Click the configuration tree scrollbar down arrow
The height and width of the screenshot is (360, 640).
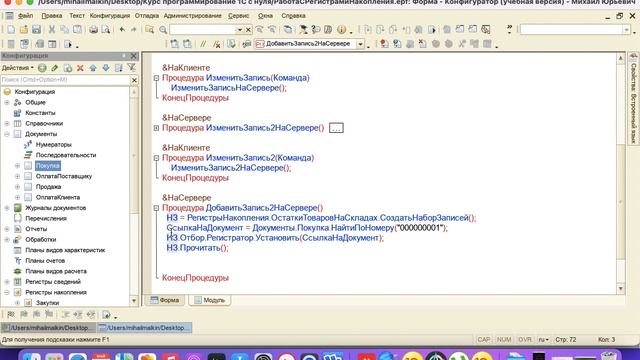134,301
